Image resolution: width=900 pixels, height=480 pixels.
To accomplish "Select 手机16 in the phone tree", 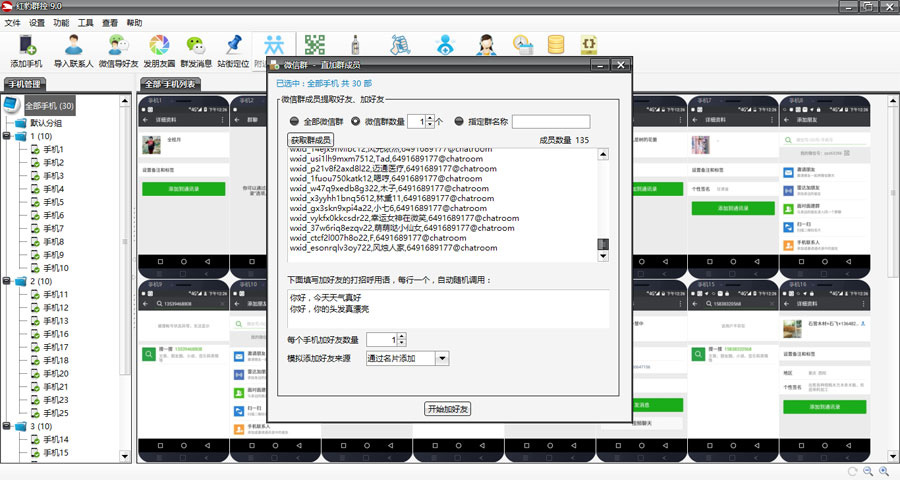I will [x=56, y=334].
